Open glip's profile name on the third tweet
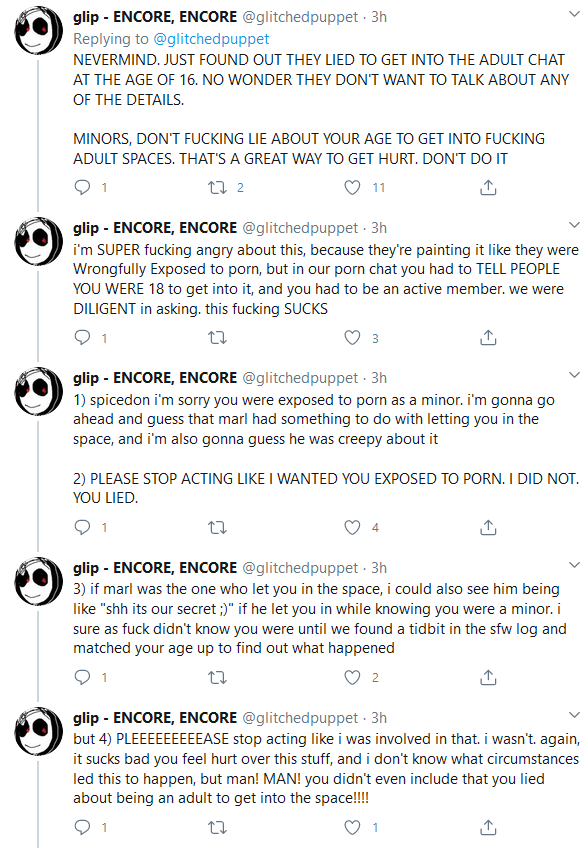 pos(155,377)
